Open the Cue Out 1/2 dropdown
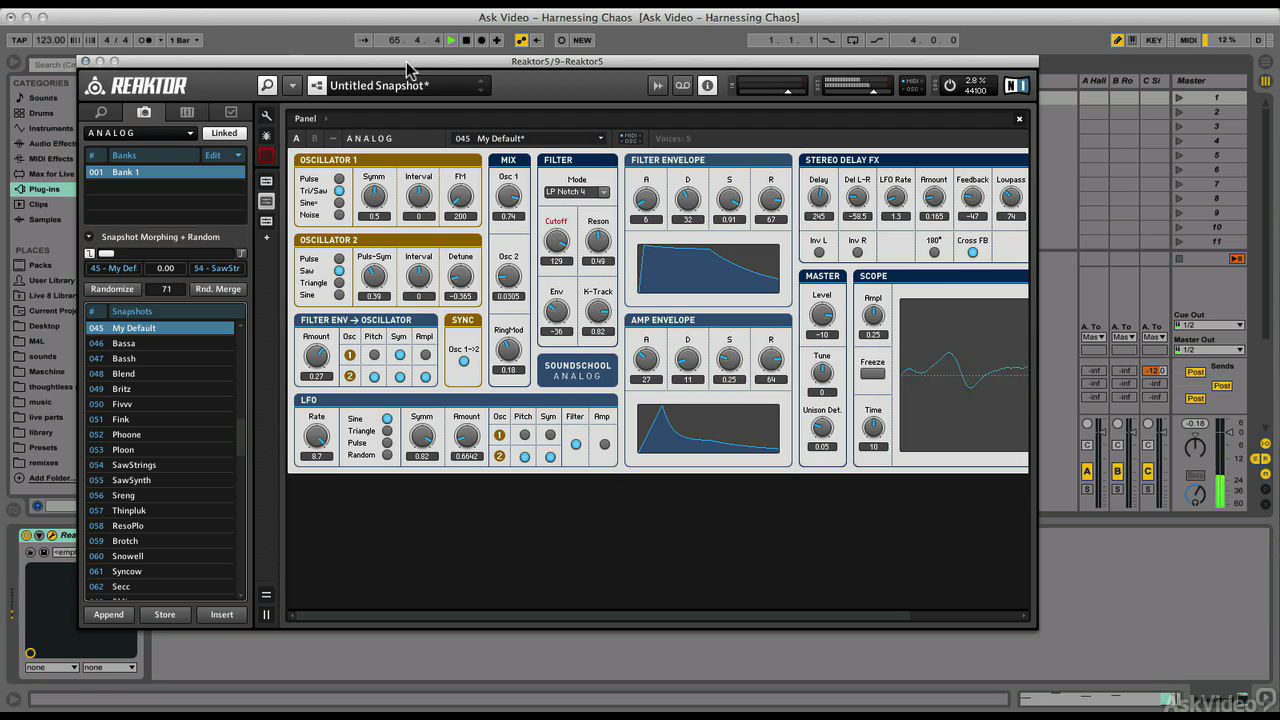Image resolution: width=1280 pixels, height=720 pixels. (x=1209, y=325)
